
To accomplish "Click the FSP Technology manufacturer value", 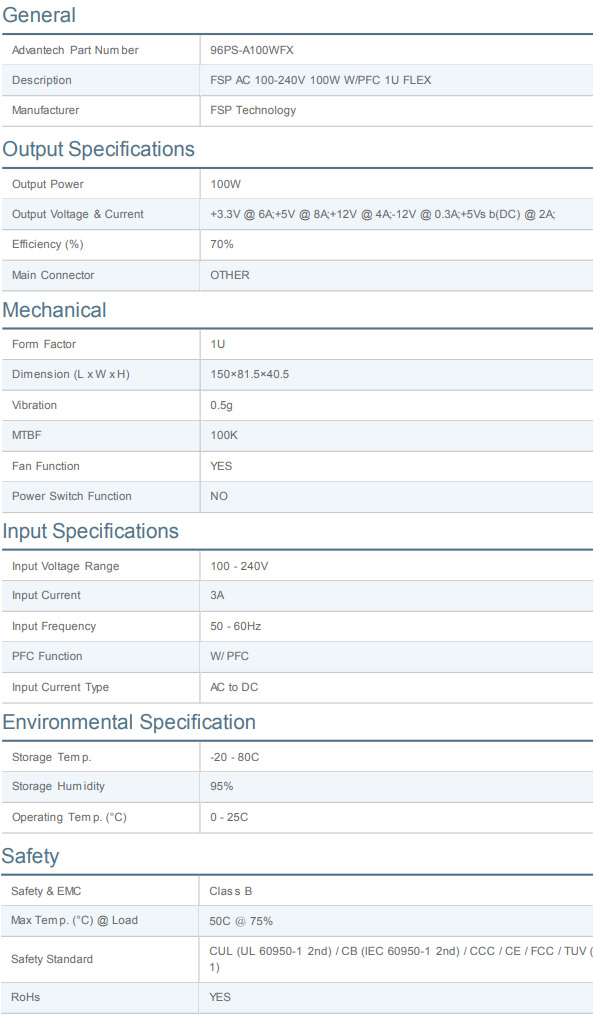I will pyautogui.click(x=253, y=111).
